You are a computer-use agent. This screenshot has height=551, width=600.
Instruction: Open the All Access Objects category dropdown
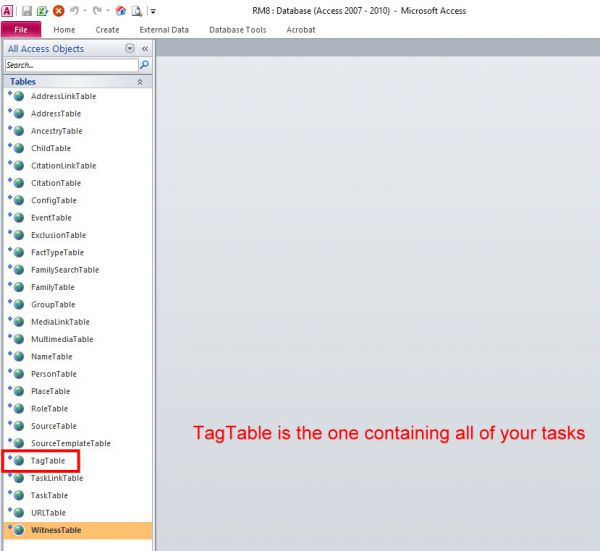tap(130, 48)
